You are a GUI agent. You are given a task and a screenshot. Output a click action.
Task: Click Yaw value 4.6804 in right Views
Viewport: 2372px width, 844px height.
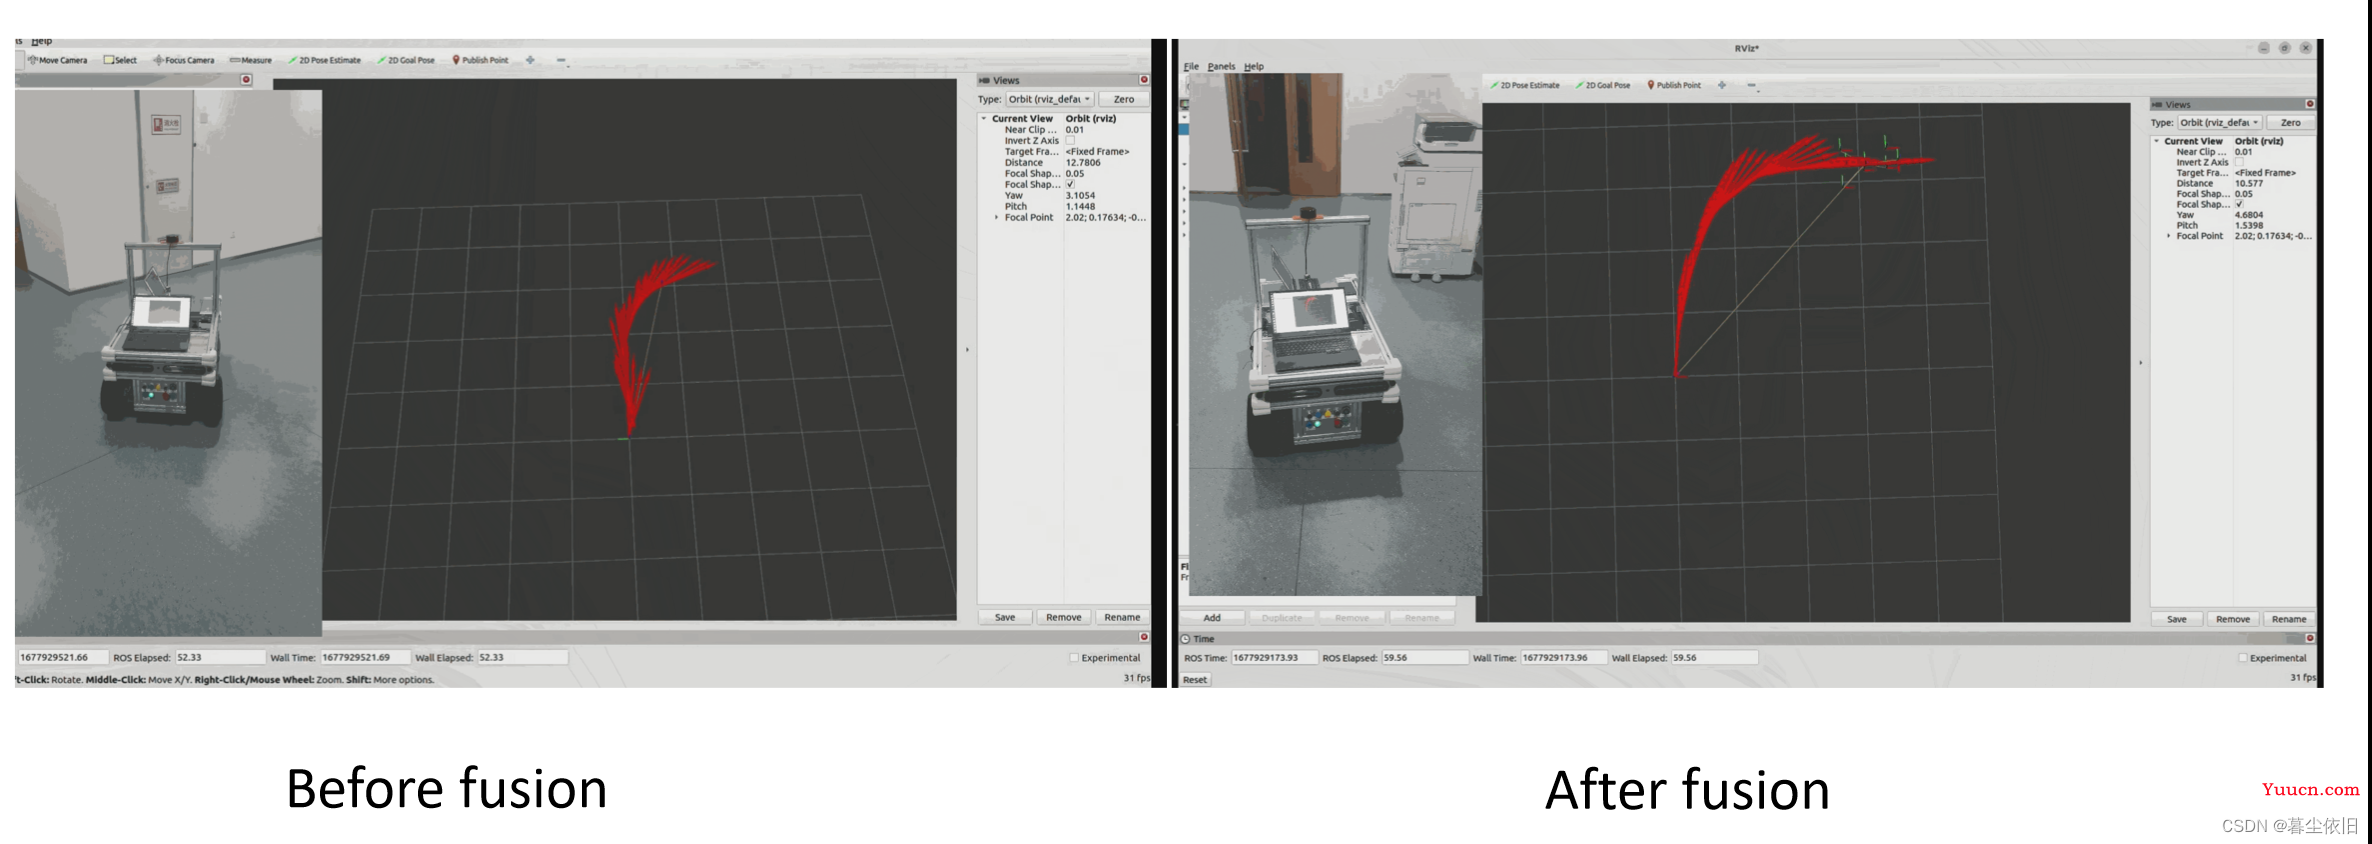tap(2249, 215)
